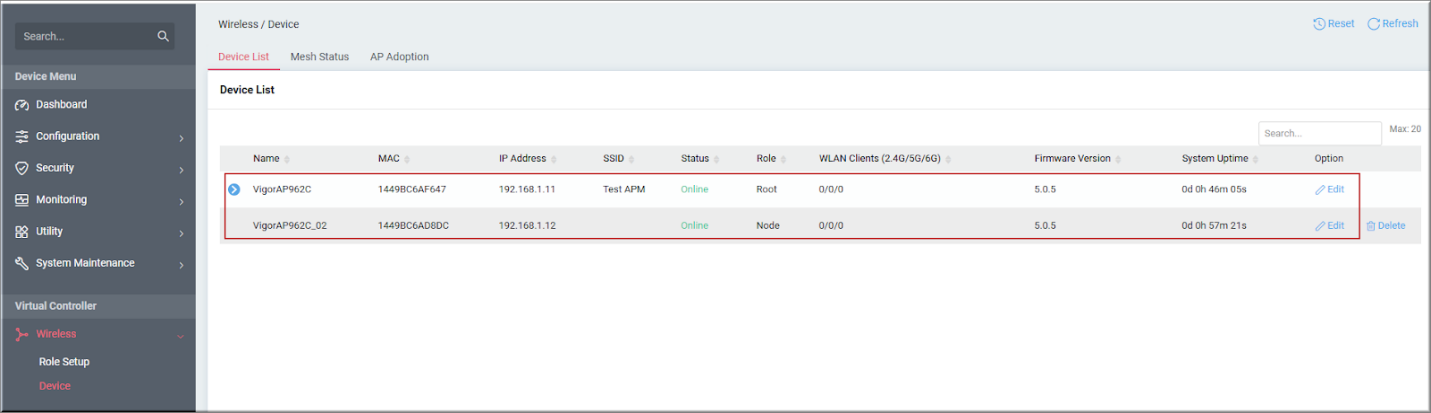This screenshot has width=1431, height=413.
Task: Click trash icon for VigorAP962C_02
Action: (1371, 226)
